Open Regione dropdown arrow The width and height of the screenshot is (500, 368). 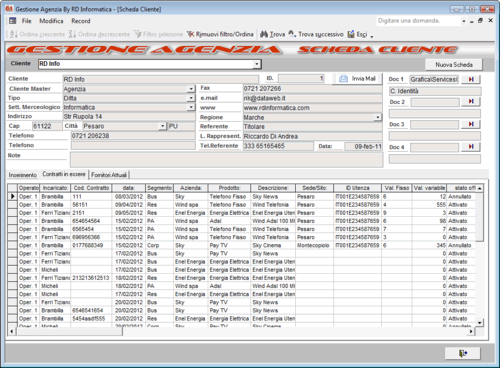[x=378, y=117]
